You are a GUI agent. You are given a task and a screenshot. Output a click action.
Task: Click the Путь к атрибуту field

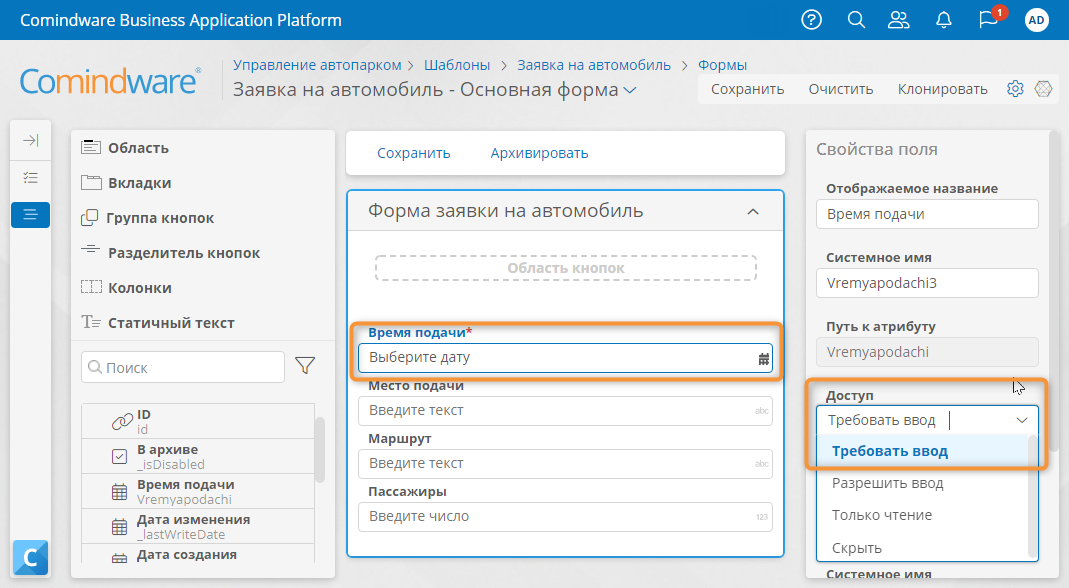pos(927,352)
